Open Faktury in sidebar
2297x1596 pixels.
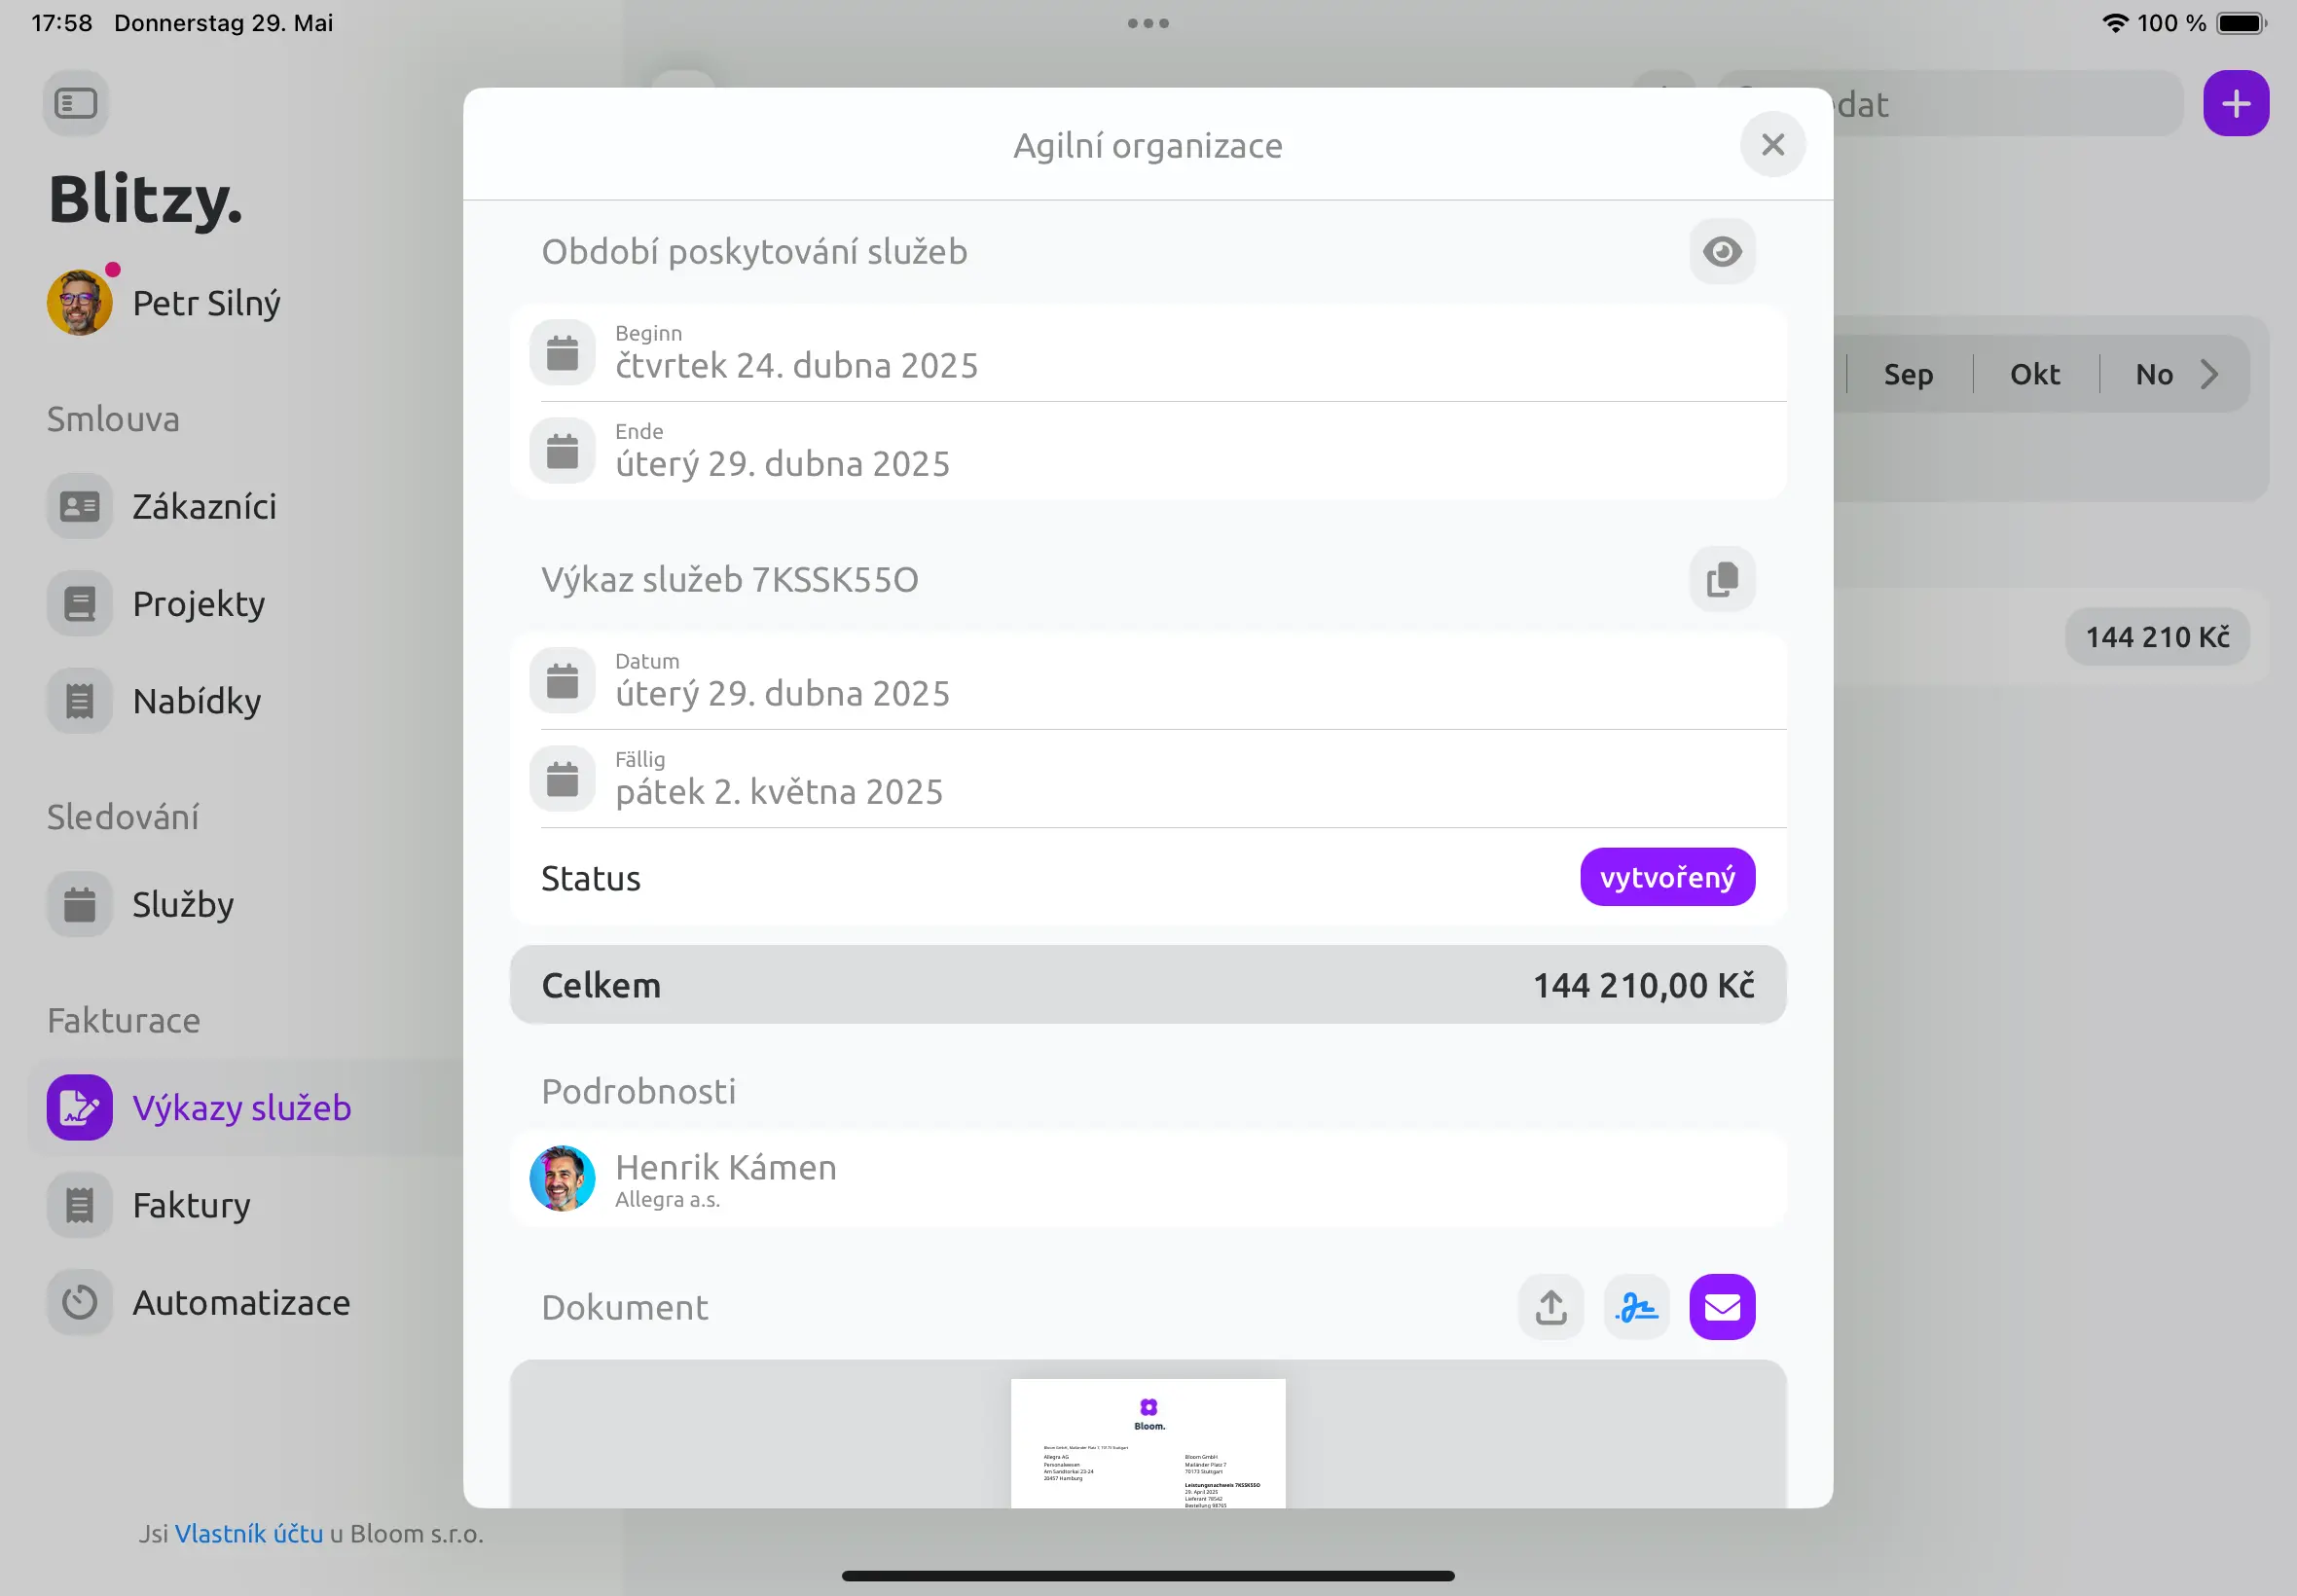[x=192, y=1205]
